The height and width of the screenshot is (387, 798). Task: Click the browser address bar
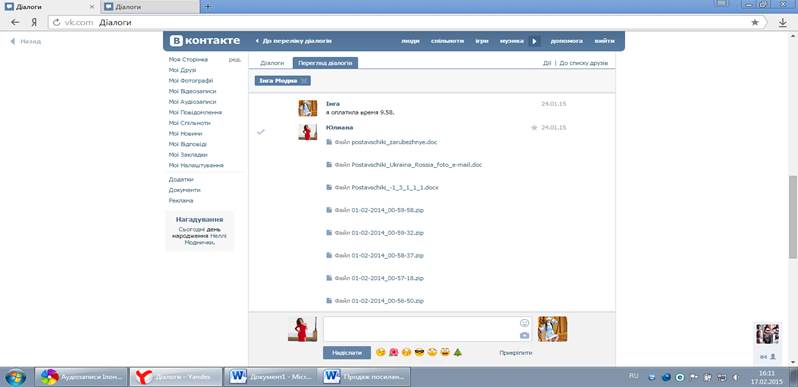tap(407, 22)
